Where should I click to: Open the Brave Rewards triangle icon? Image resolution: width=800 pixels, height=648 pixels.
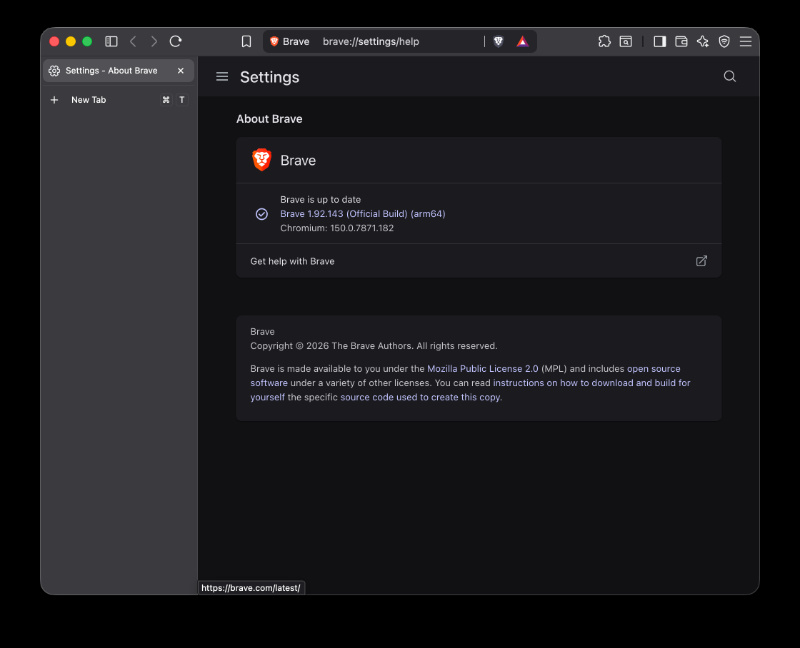[522, 41]
